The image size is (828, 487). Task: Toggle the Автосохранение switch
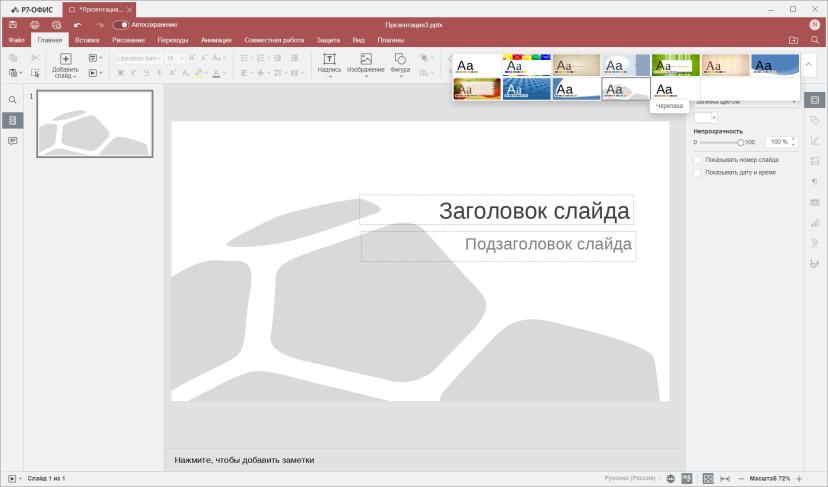coord(121,25)
